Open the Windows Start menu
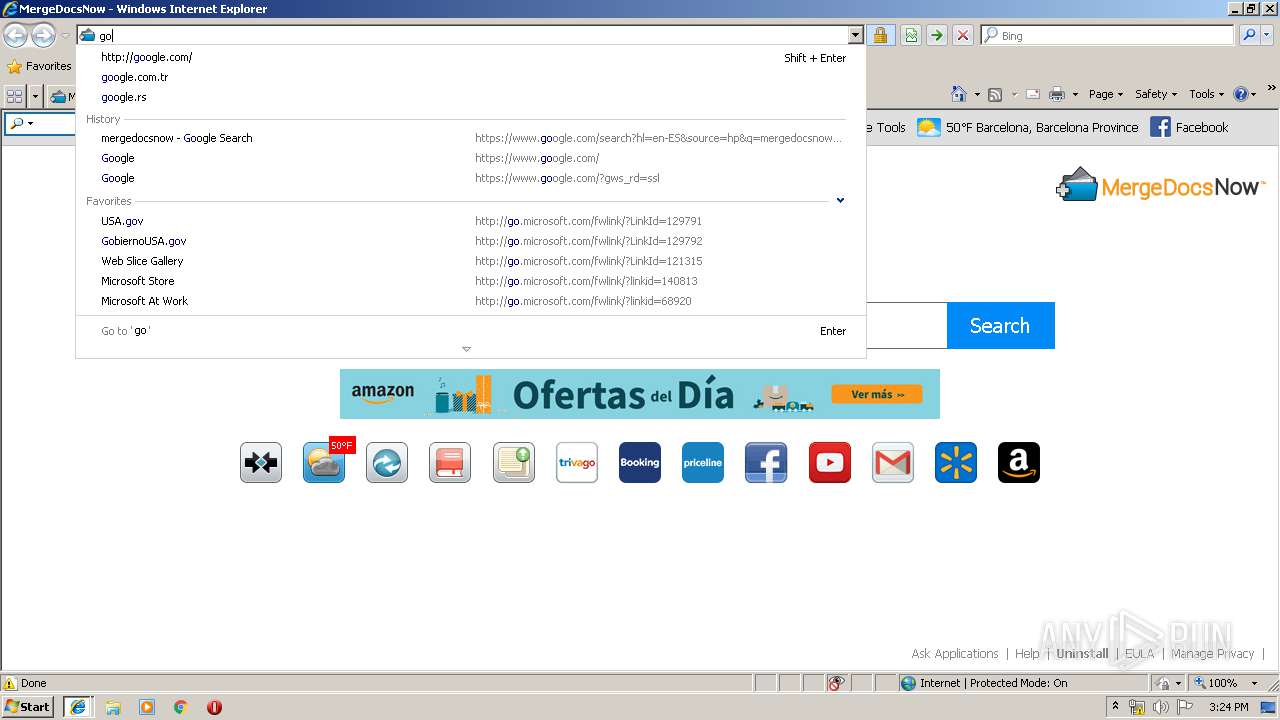Screen dimensions: 1280x720 click(x=28, y=707)
